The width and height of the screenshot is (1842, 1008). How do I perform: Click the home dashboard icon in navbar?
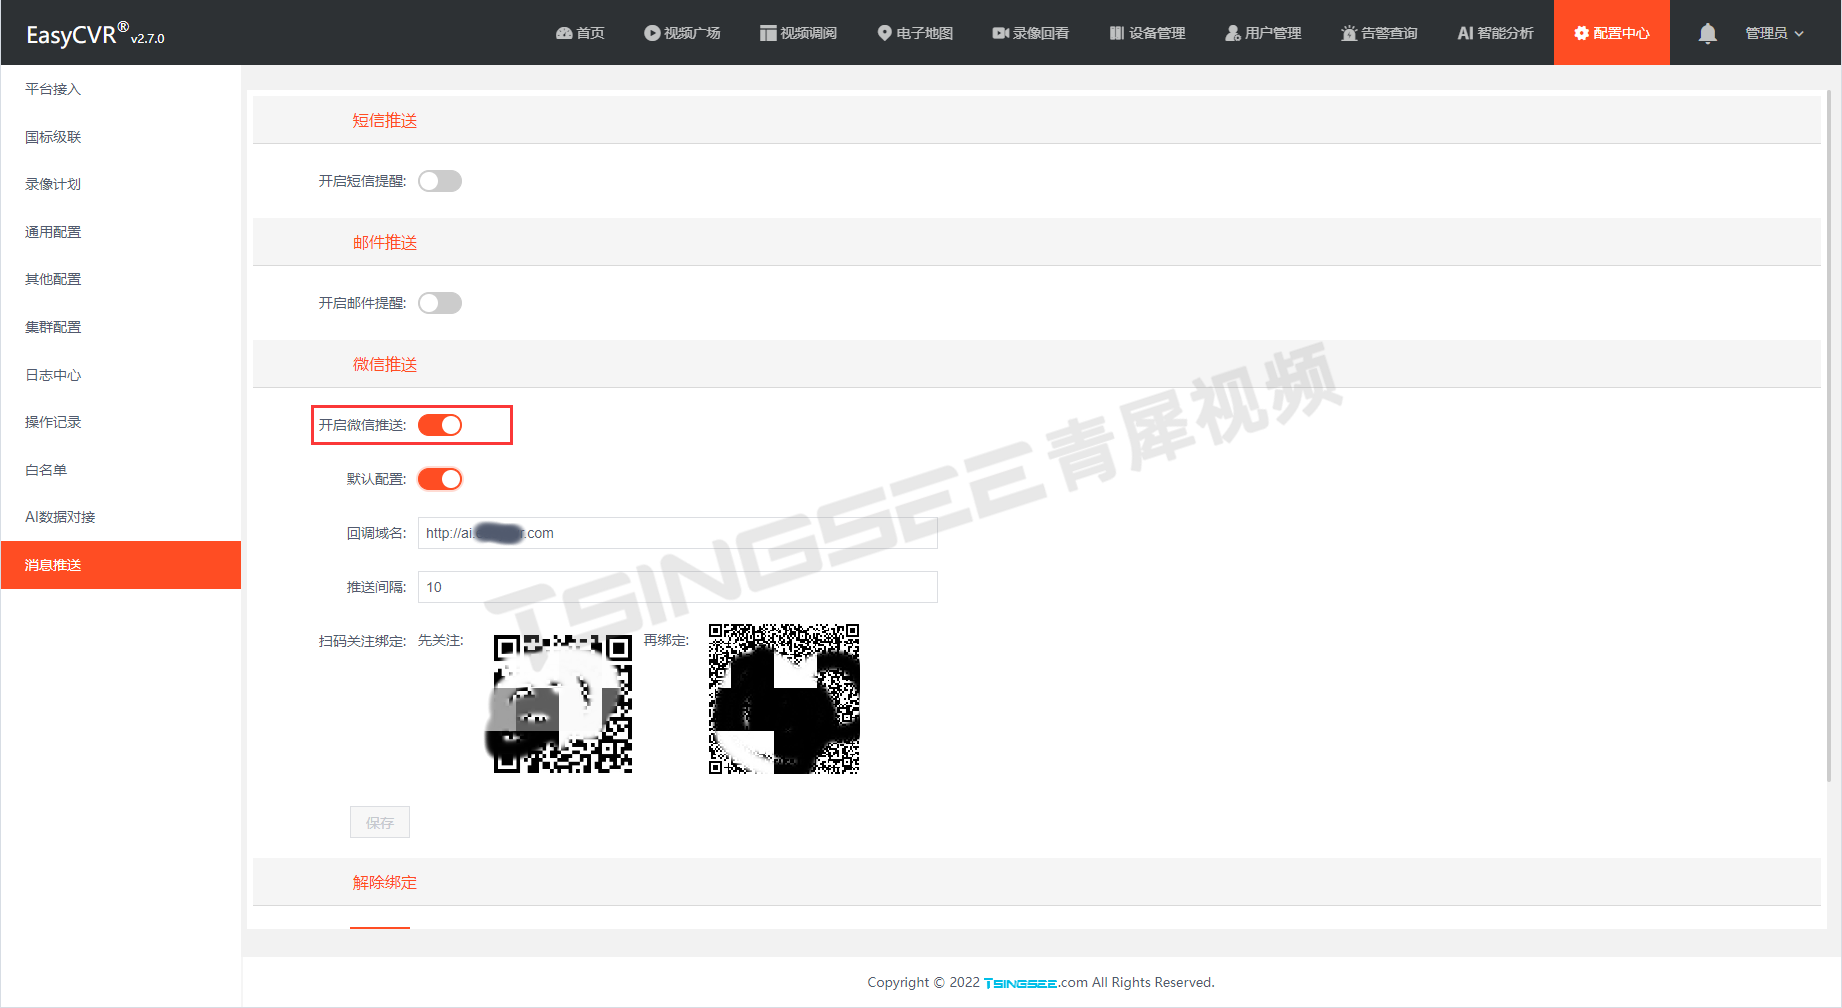pyautogui.click(x=564, y=33)
